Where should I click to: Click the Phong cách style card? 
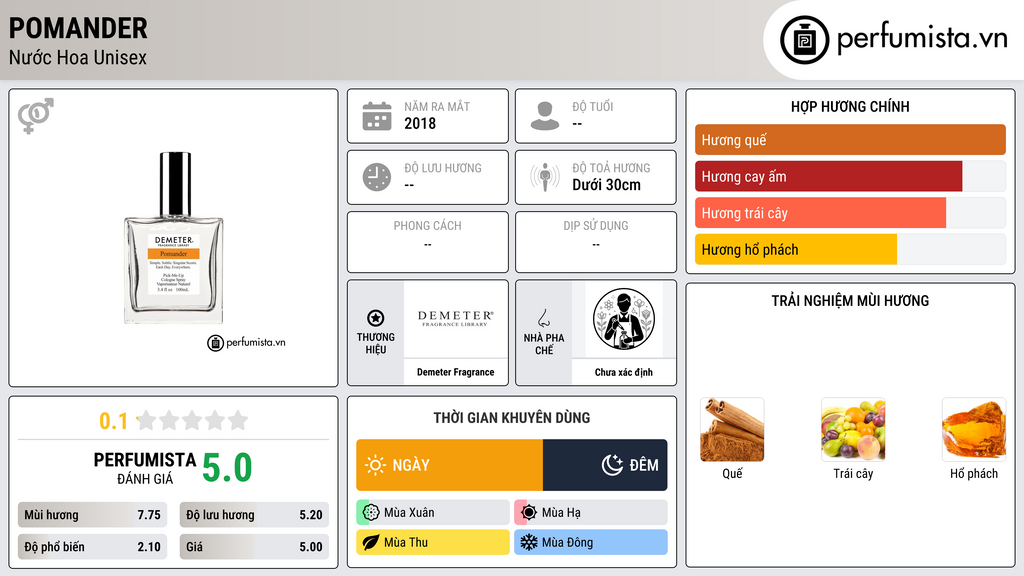[428, 242]
